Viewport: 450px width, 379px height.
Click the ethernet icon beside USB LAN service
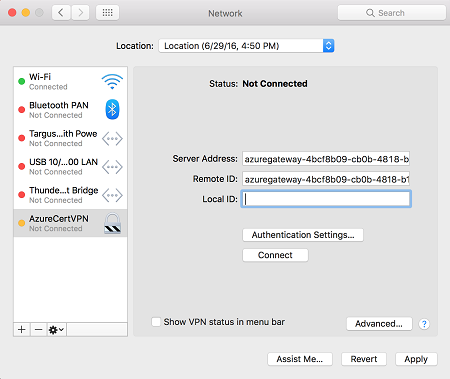tap(112, 167)
